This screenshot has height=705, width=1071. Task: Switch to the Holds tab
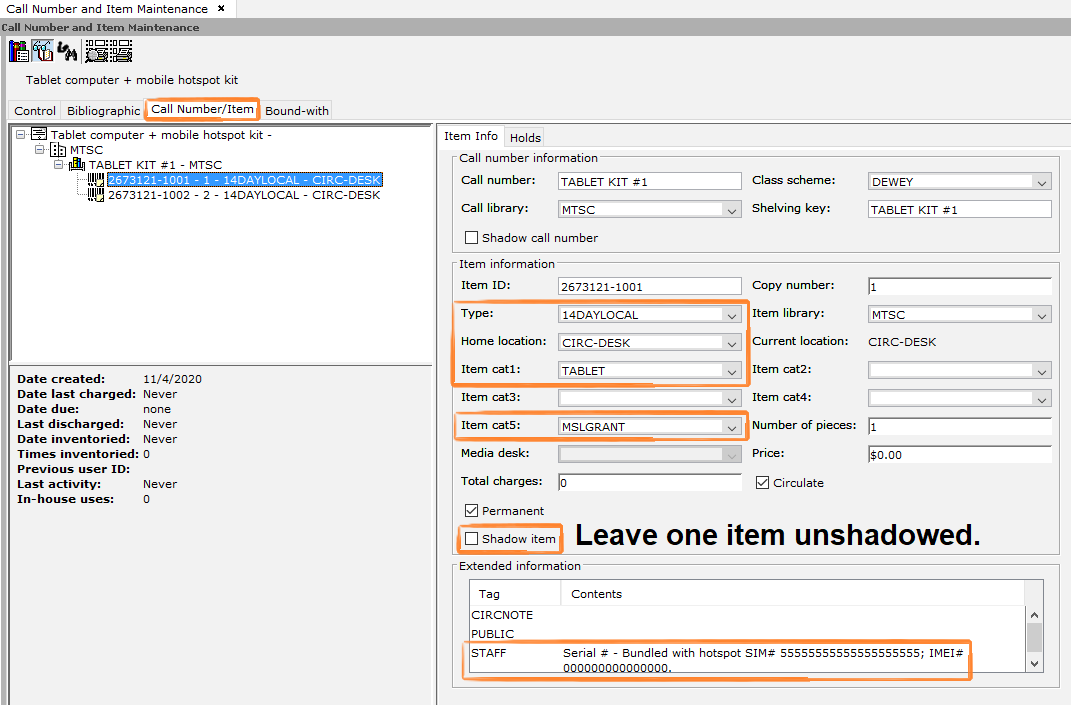524,137
